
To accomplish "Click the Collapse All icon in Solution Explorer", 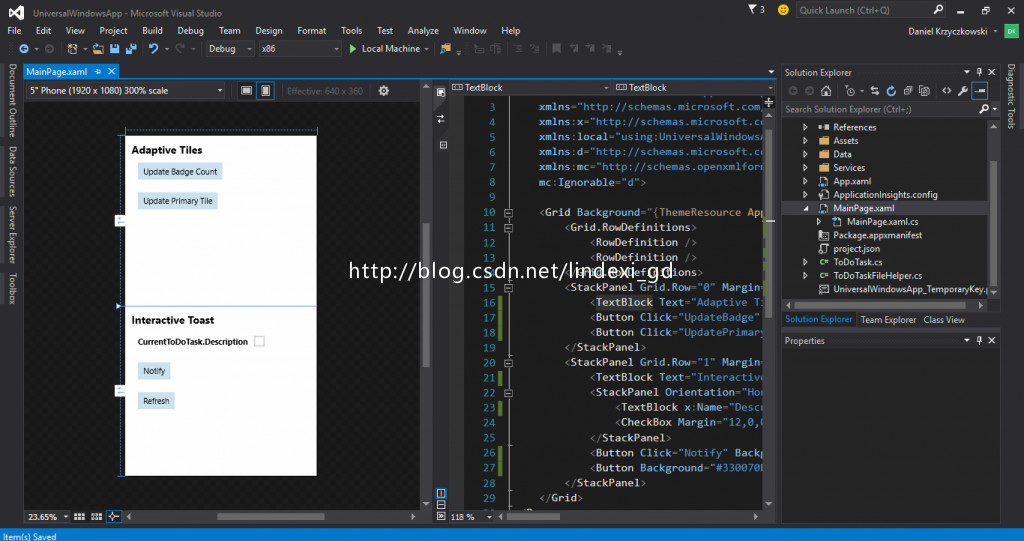I will [x=908, y=91].
